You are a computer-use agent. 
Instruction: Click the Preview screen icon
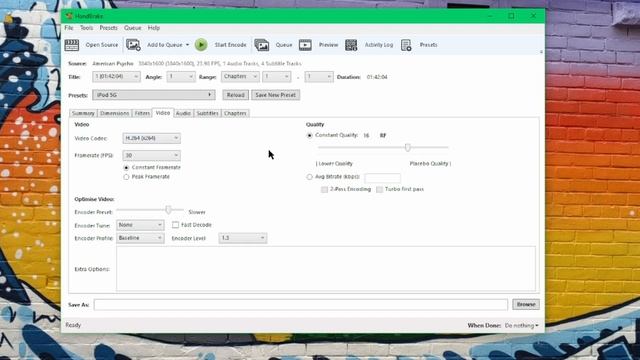305,45
